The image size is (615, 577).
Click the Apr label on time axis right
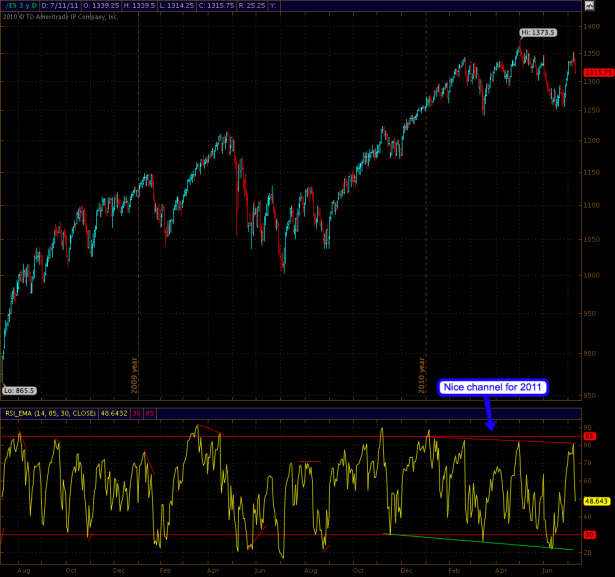pyautogui.click(x=501, y=571)
